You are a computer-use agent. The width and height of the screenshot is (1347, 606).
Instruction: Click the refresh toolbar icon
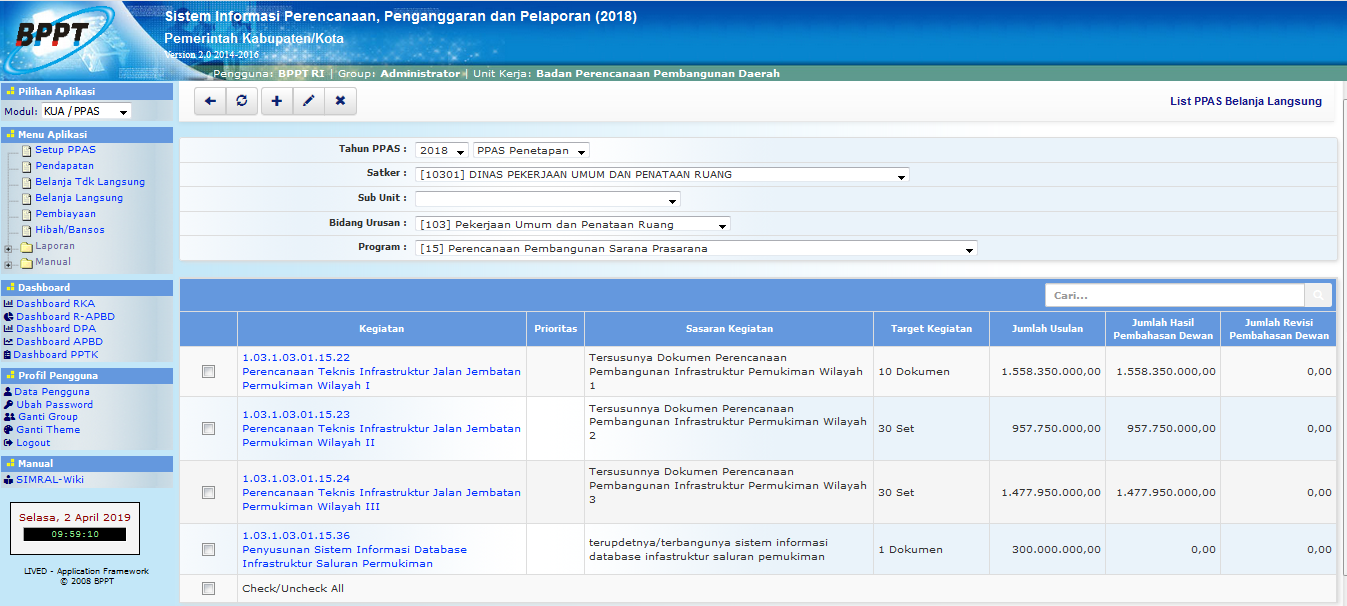tap(241, 101)
